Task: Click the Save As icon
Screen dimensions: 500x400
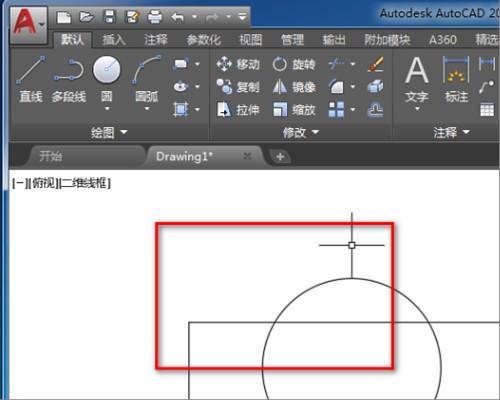Action: tap(132, 17)
